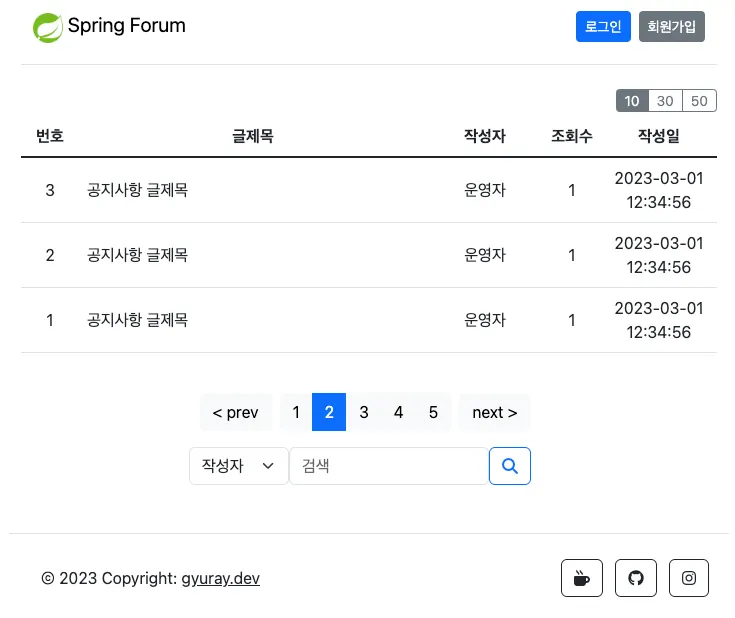The image size is (735, 618).
Task: Click the 로그인 button
Action: (x=603, y=27)
